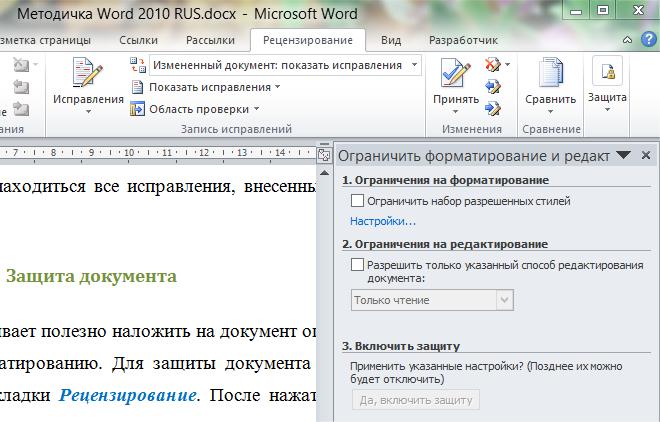The height and width of the screenshot is (422, 660).
Task: Click Да, включить защиту button
Action: [x=416, y=400]
